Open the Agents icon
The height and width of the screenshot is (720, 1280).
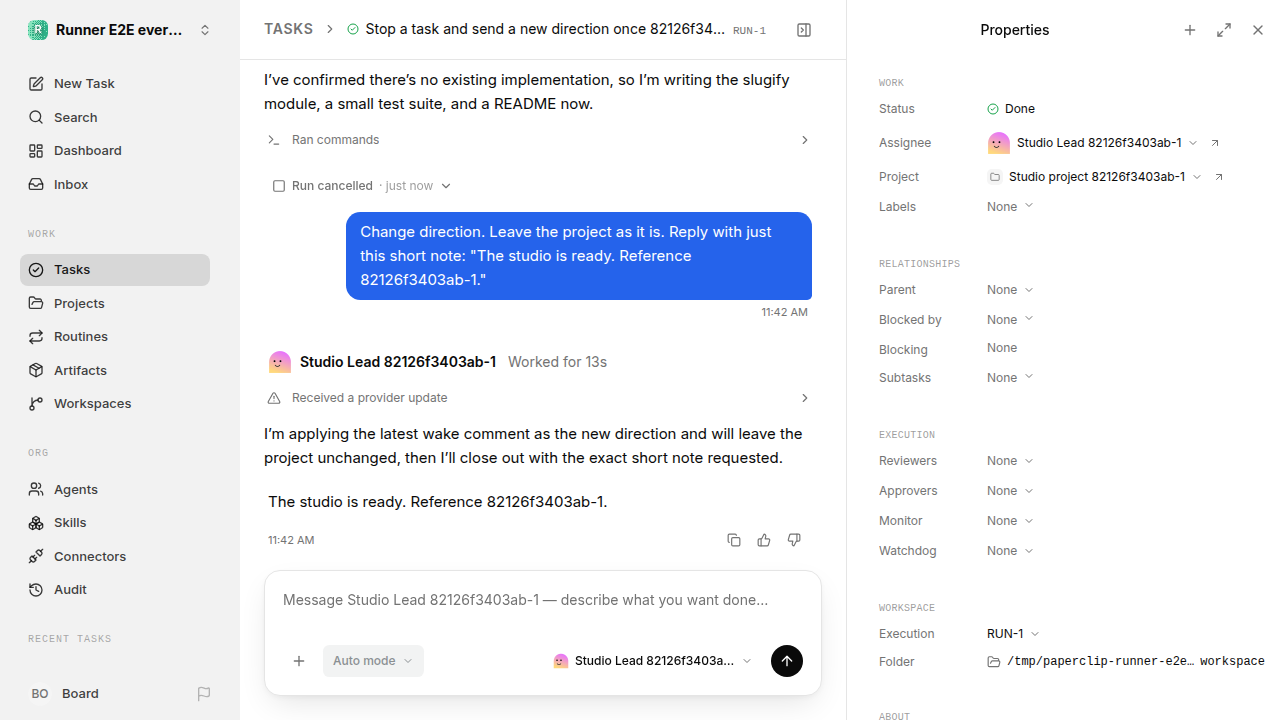coord(36,490)
